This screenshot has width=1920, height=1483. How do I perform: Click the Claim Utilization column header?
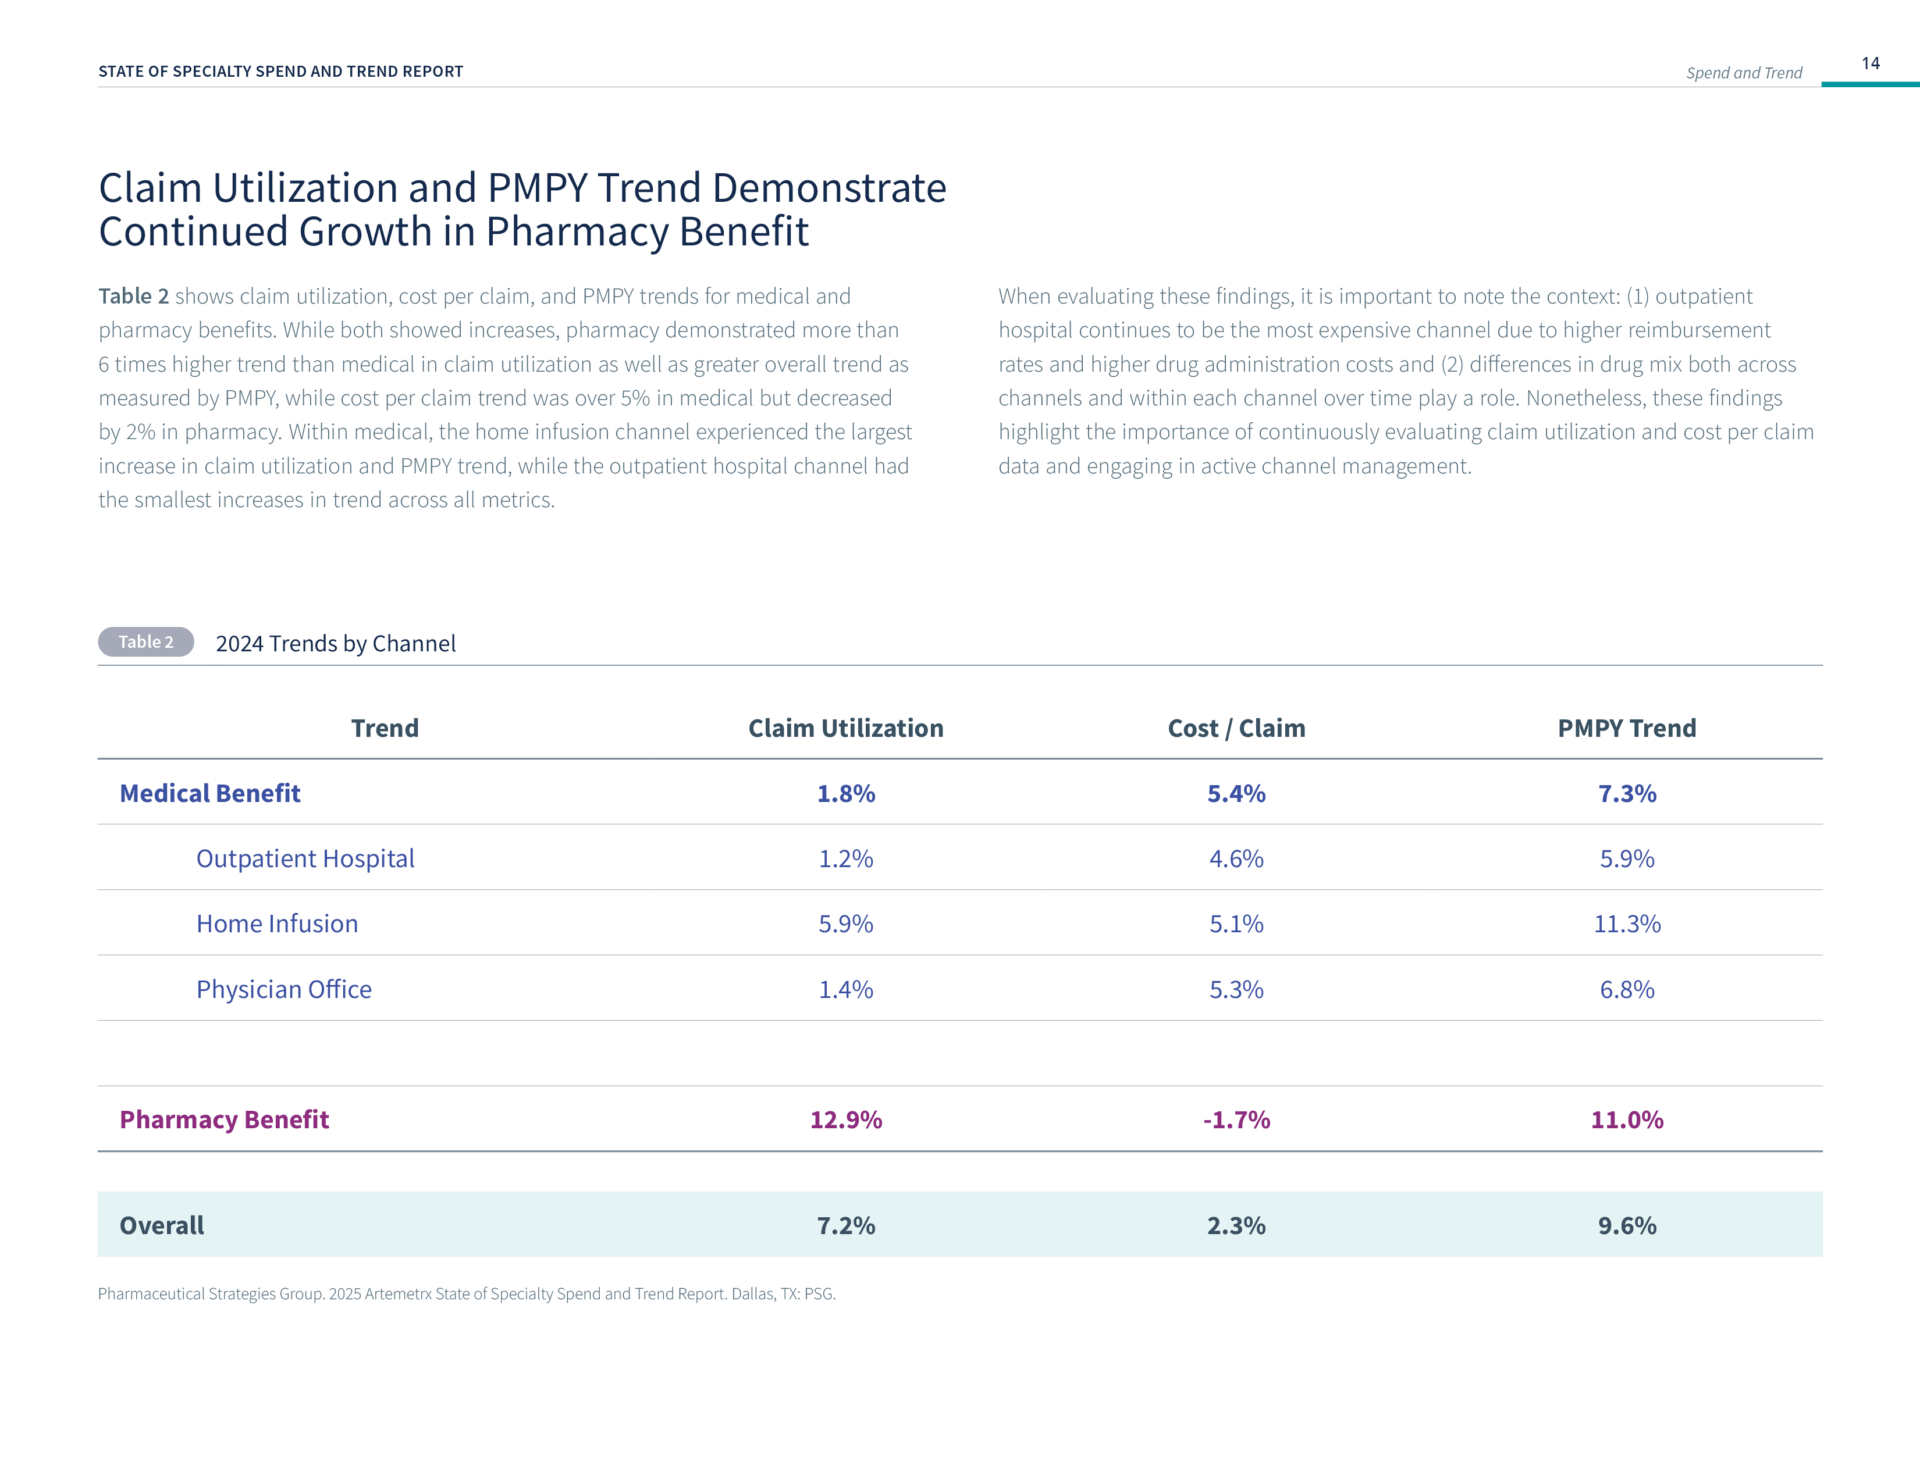[846, 728]
